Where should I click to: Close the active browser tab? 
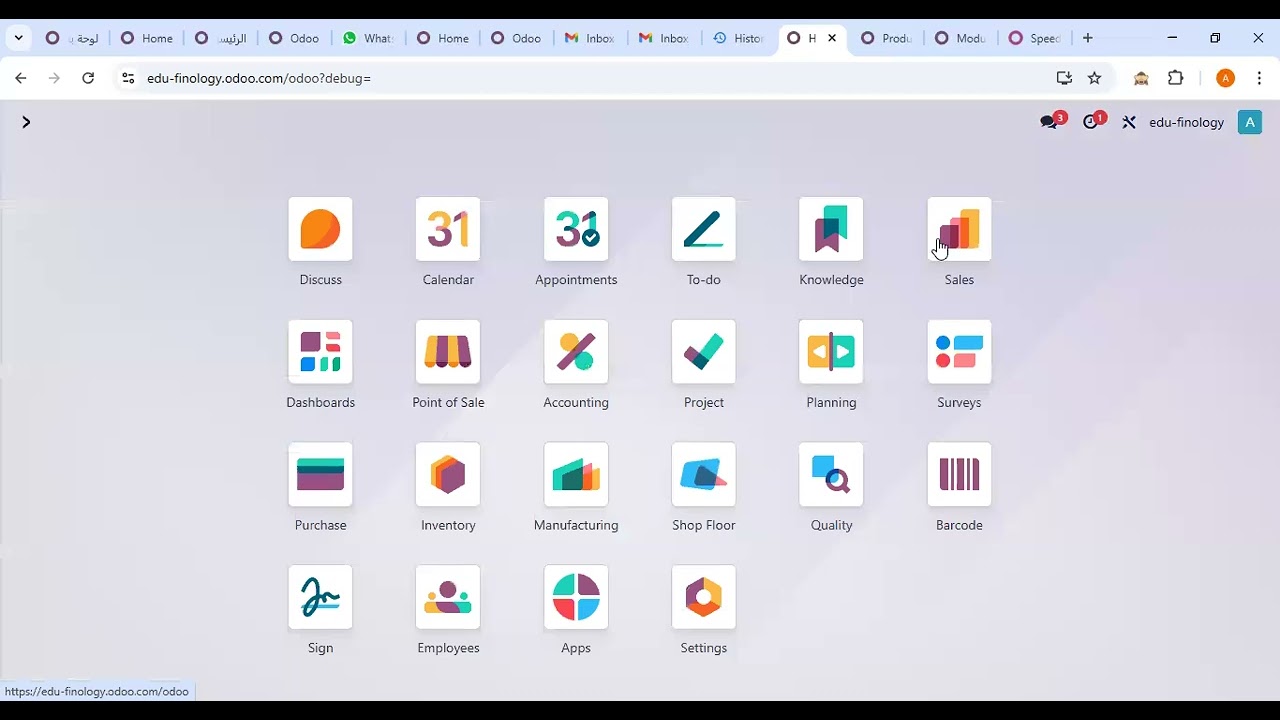(832, 38)
